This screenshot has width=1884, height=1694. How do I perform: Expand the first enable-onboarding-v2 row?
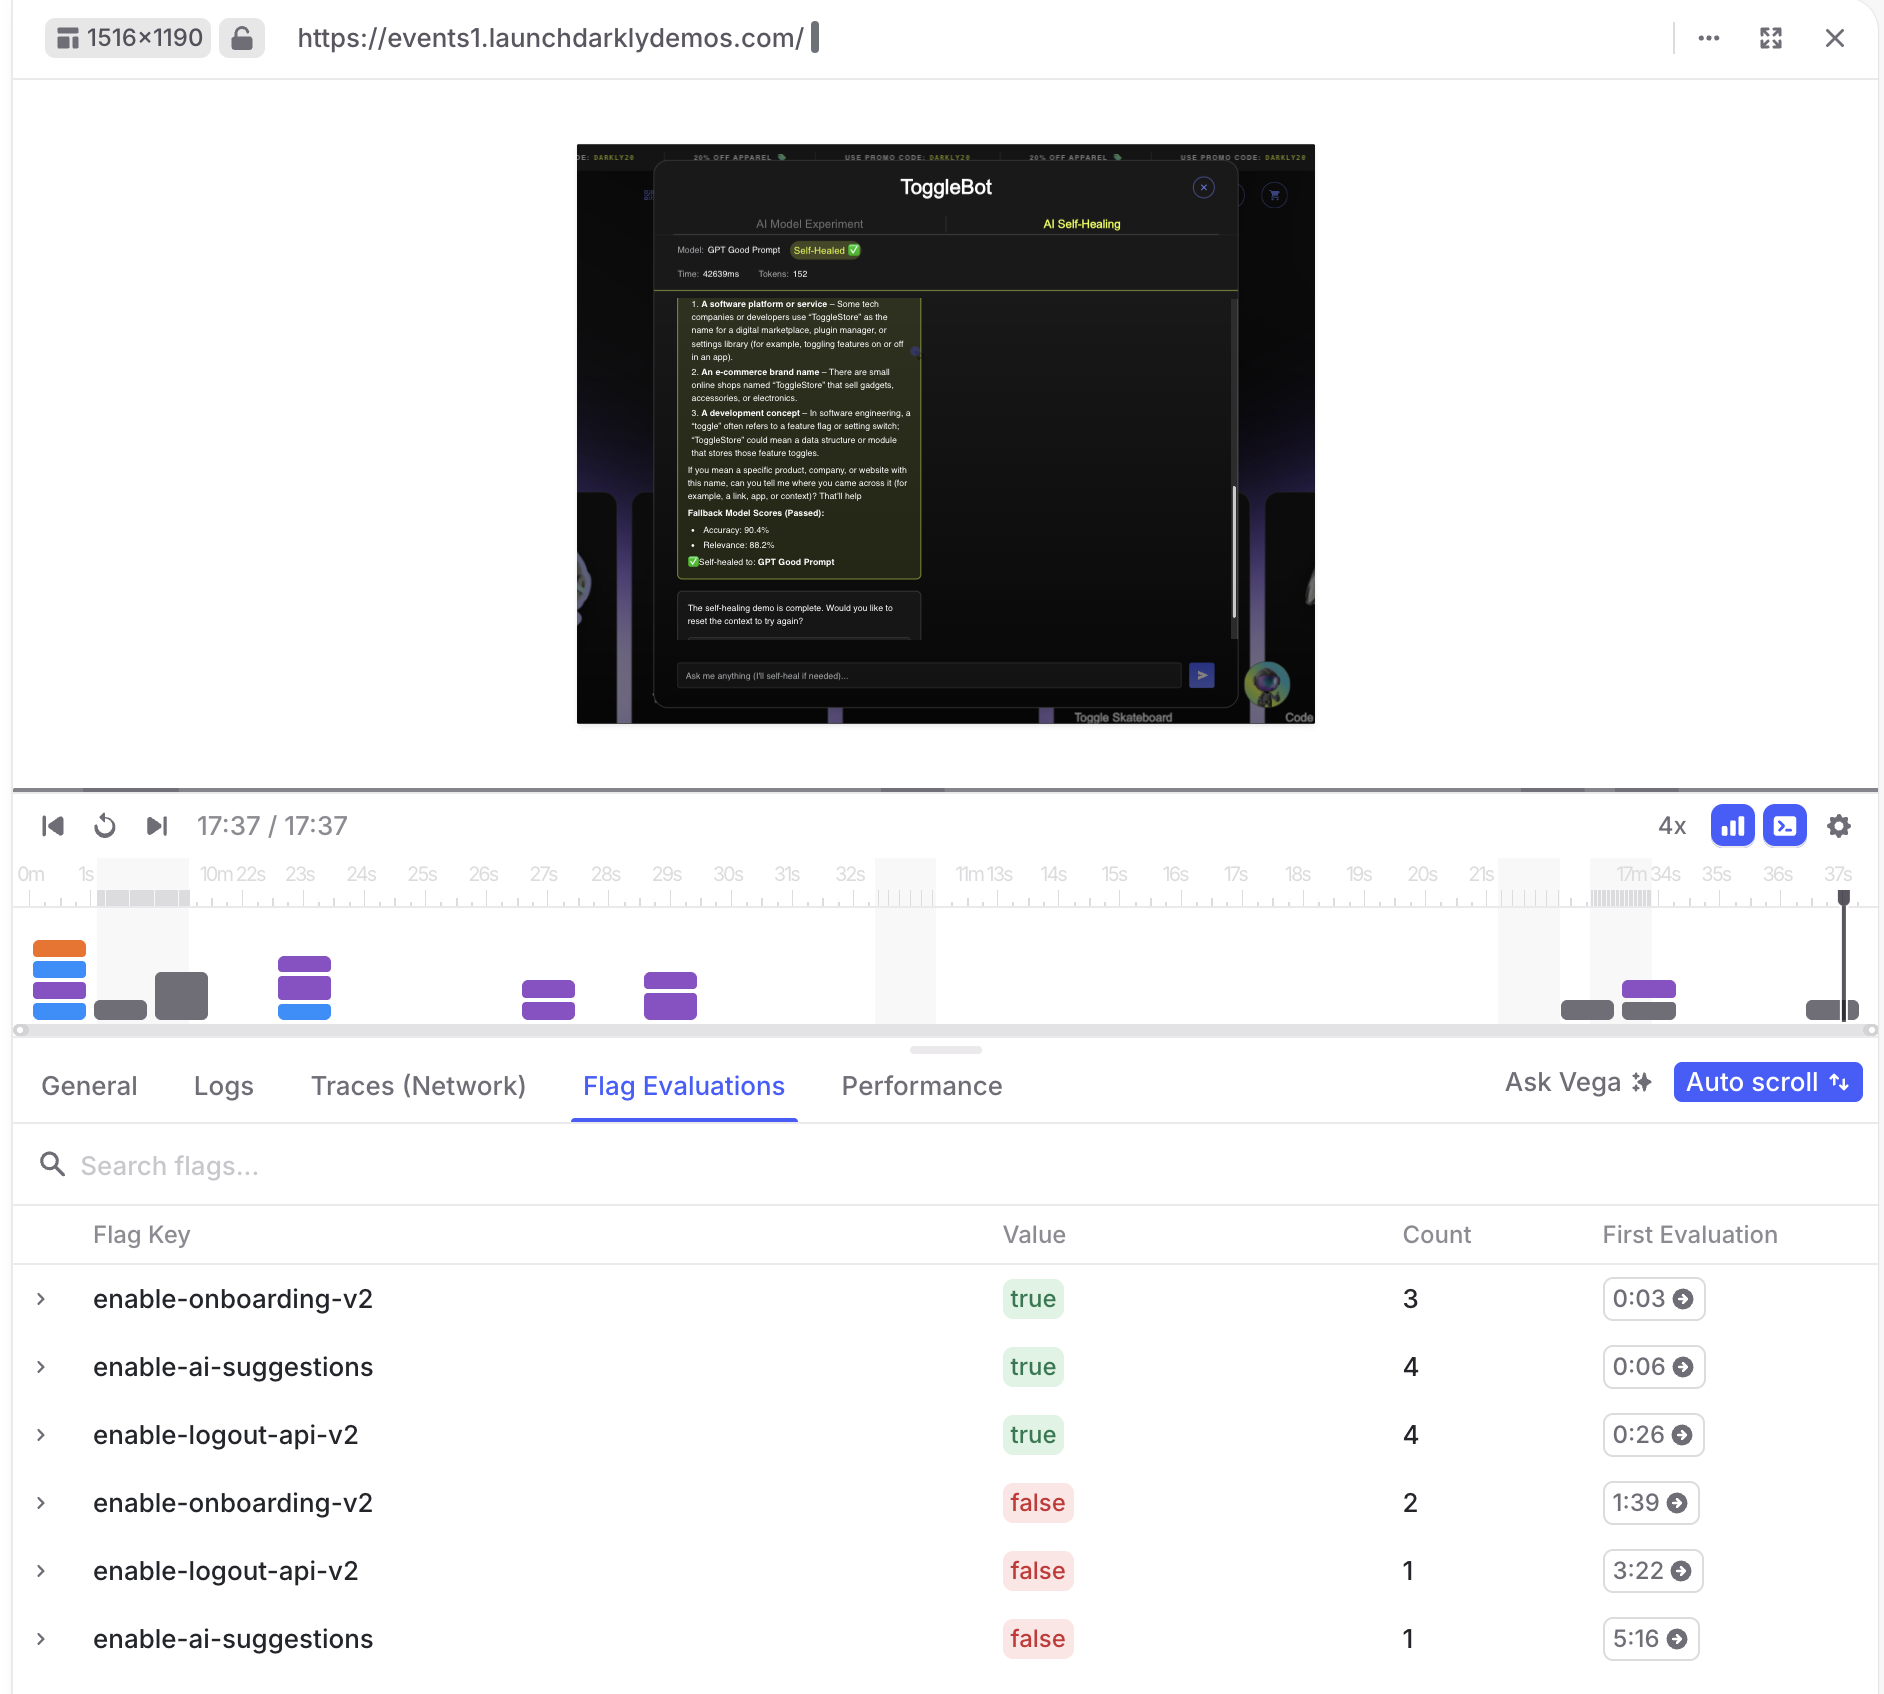point(41,1299)
